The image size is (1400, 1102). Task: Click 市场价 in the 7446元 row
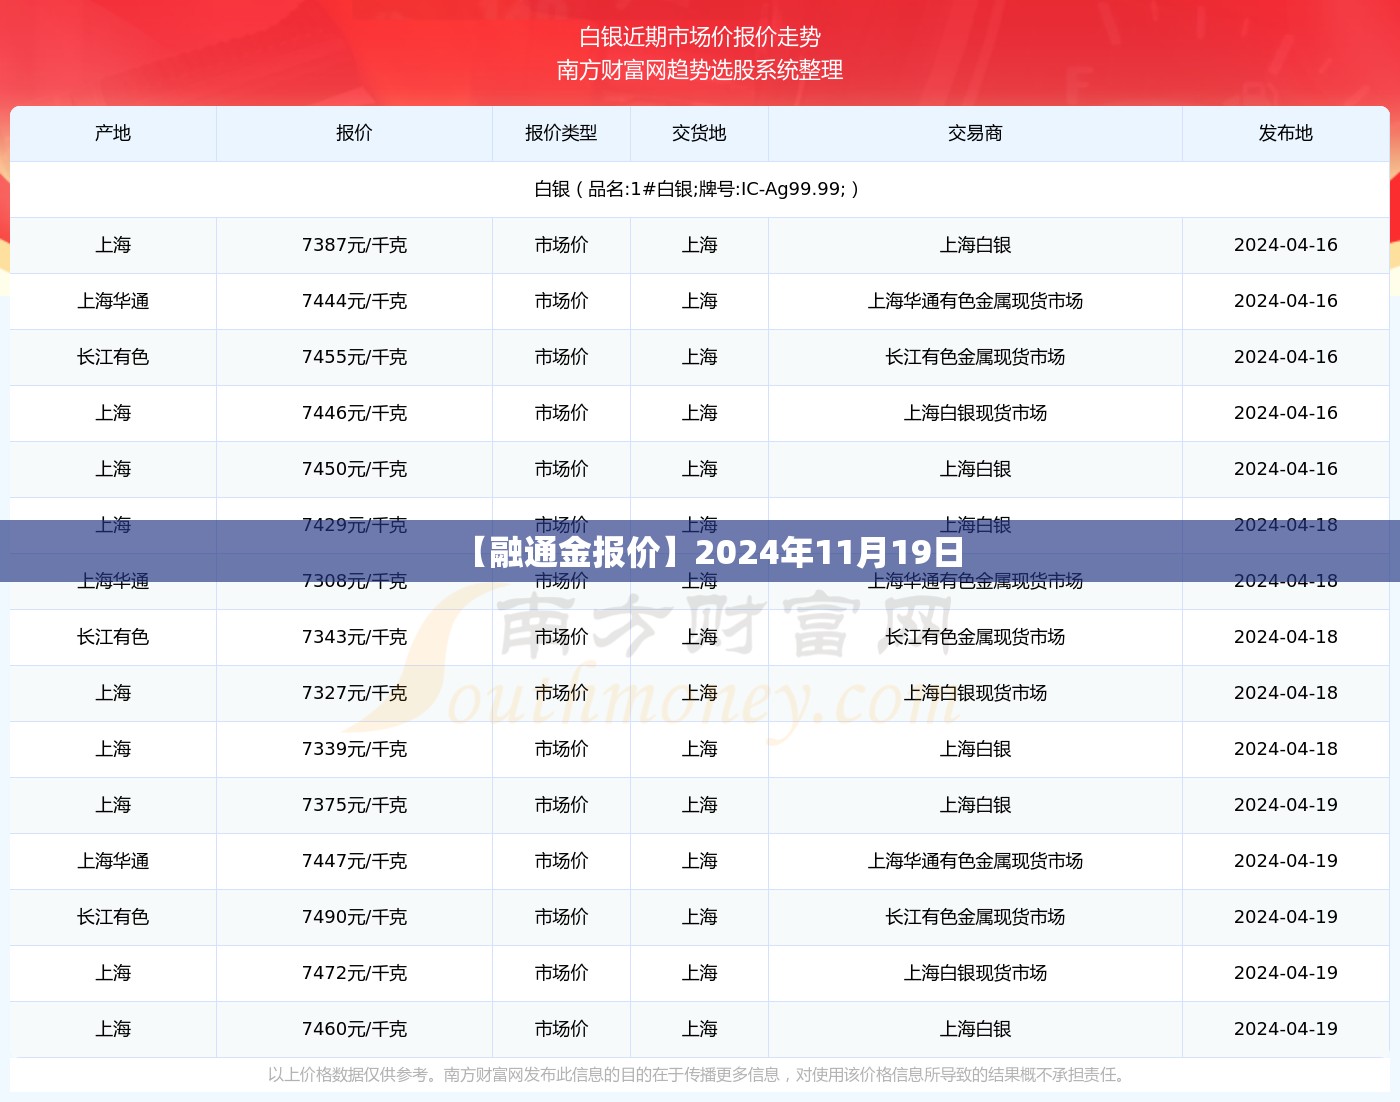(x=561, y=413)
